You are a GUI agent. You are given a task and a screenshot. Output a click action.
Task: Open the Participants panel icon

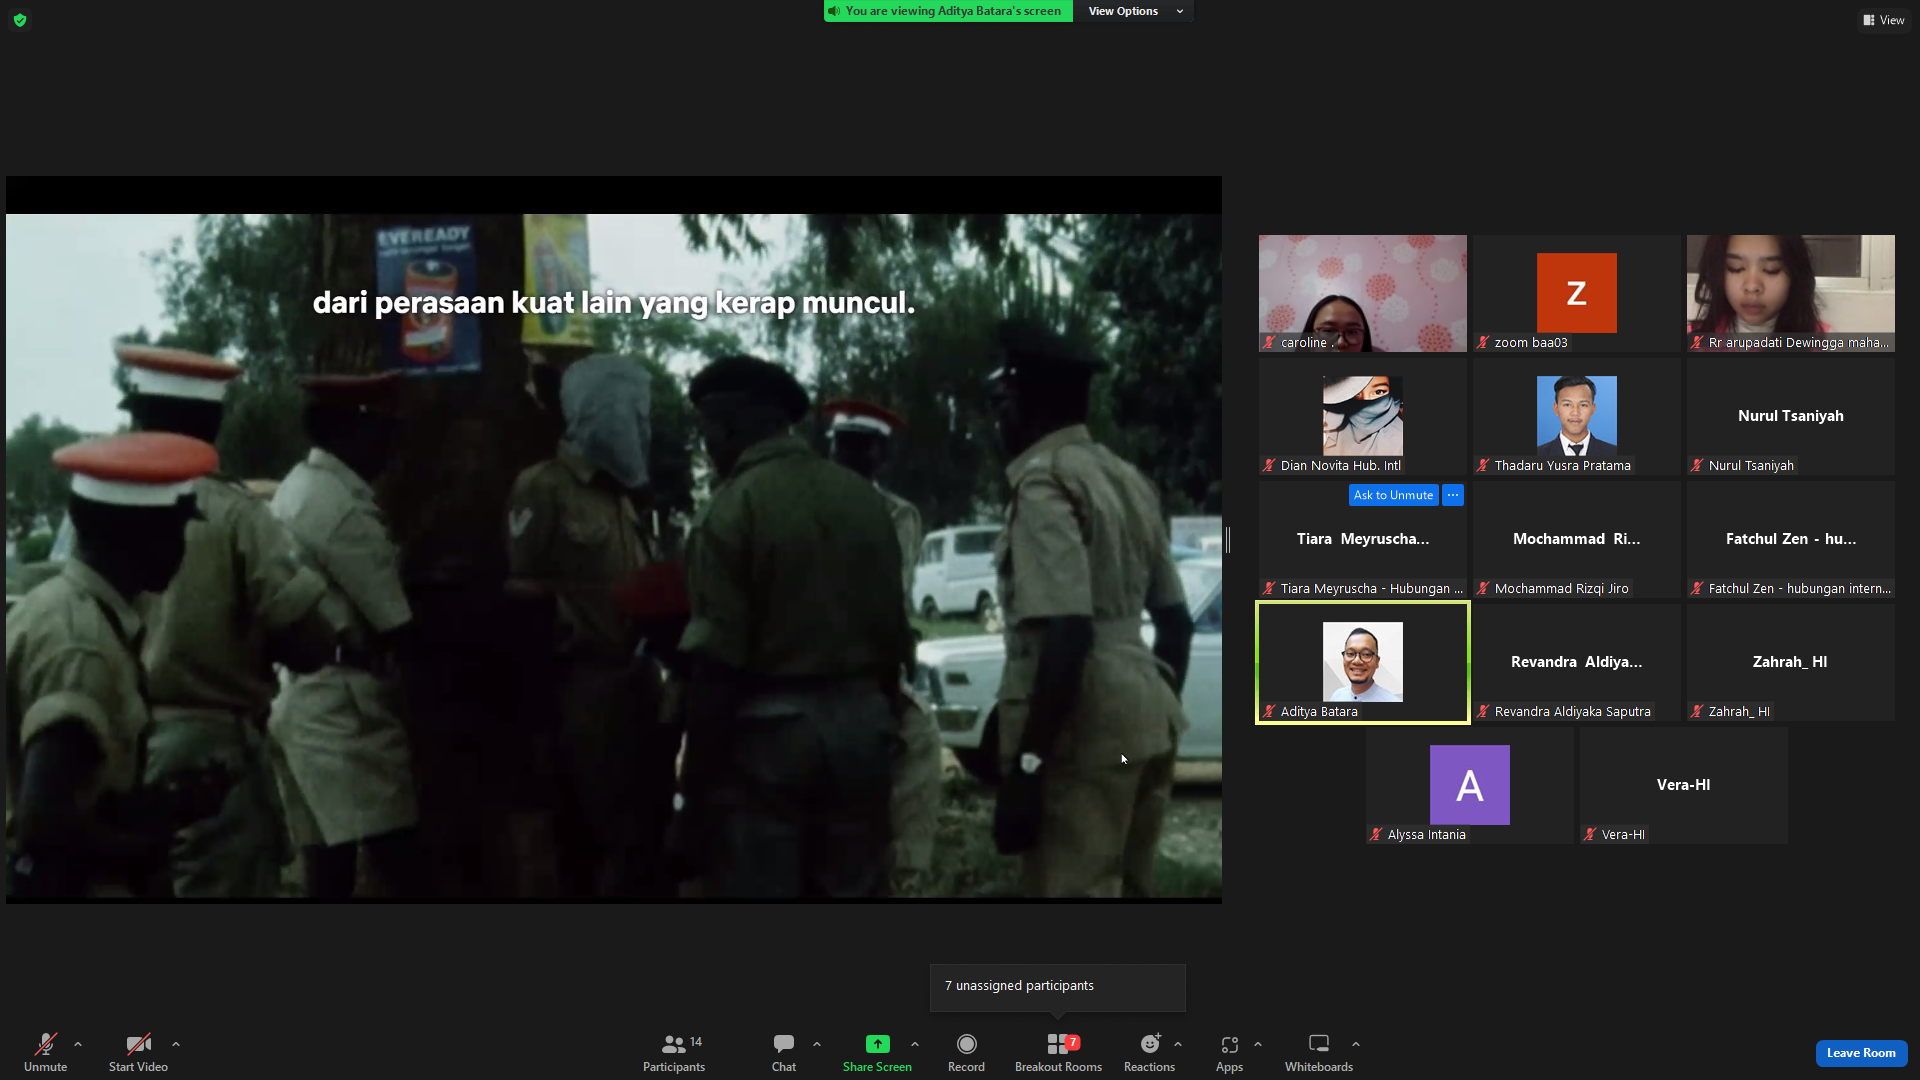pos(674,1044)
